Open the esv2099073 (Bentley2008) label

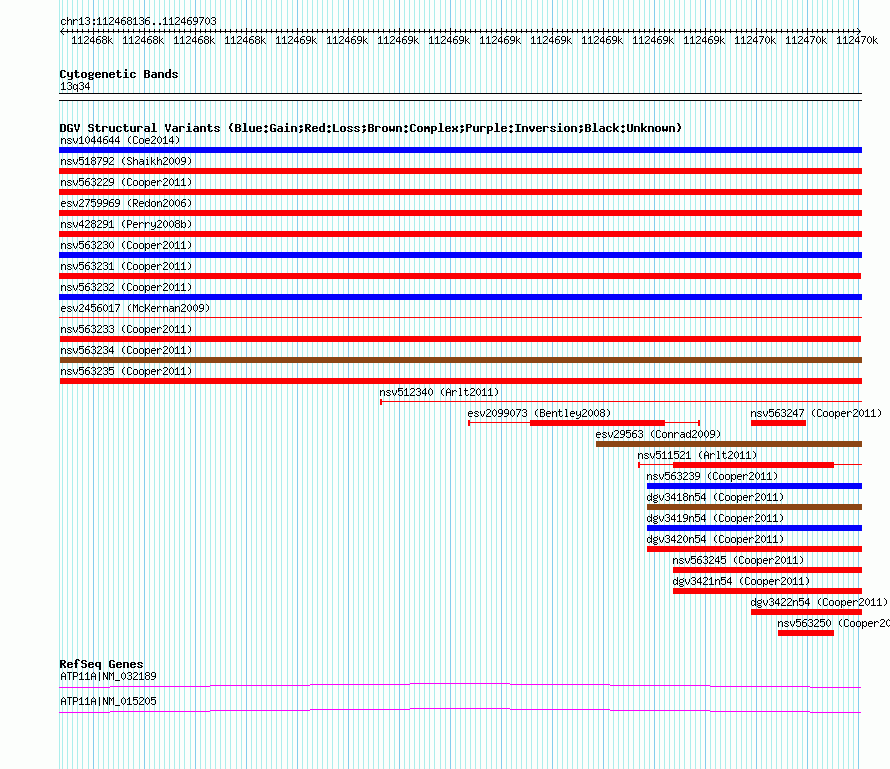coord(539,413)
